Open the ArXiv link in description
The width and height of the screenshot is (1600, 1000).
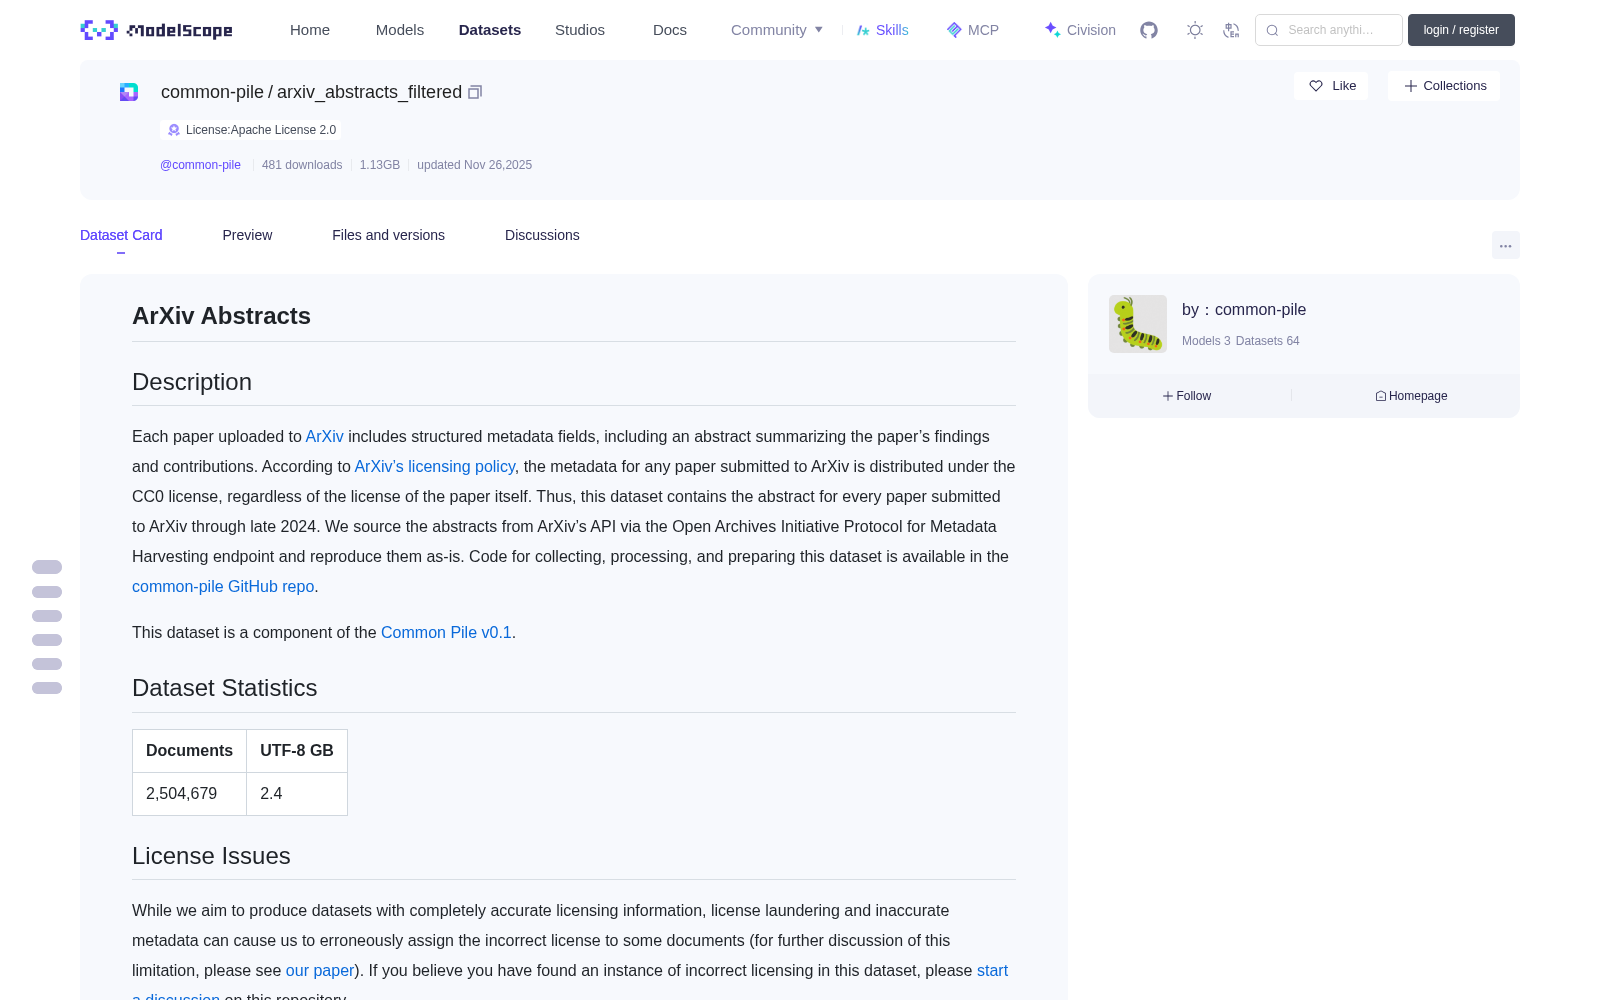click(324, 437)
